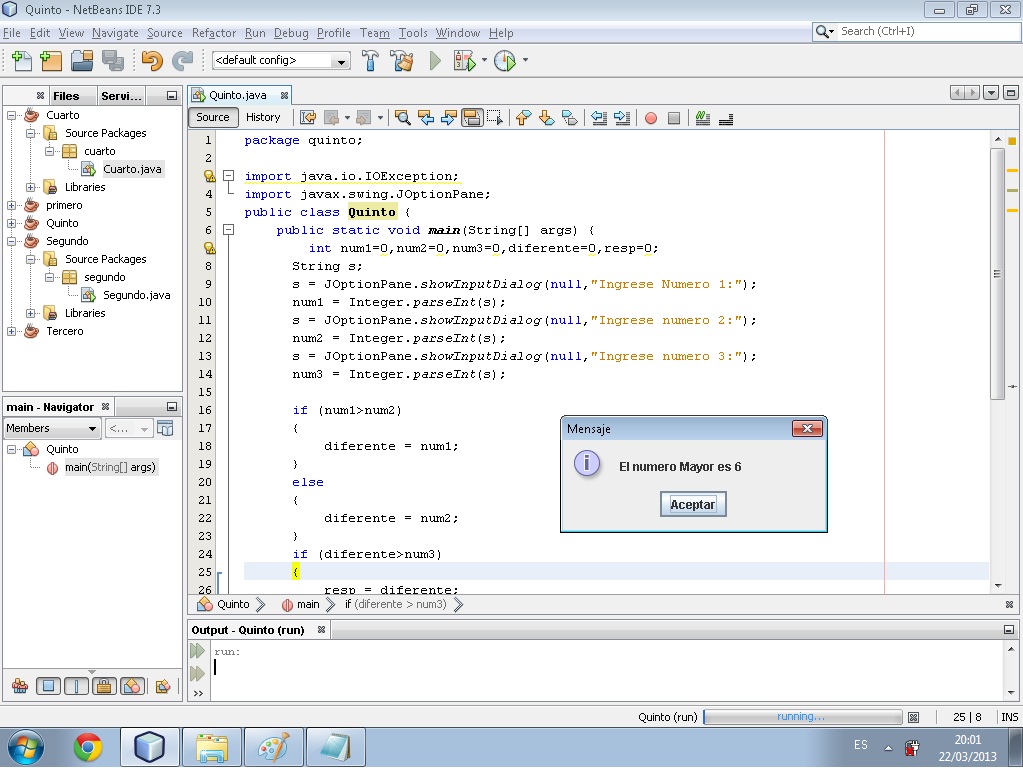
Task: Start macro recording with the red record icon
Action: click(650, 118)
